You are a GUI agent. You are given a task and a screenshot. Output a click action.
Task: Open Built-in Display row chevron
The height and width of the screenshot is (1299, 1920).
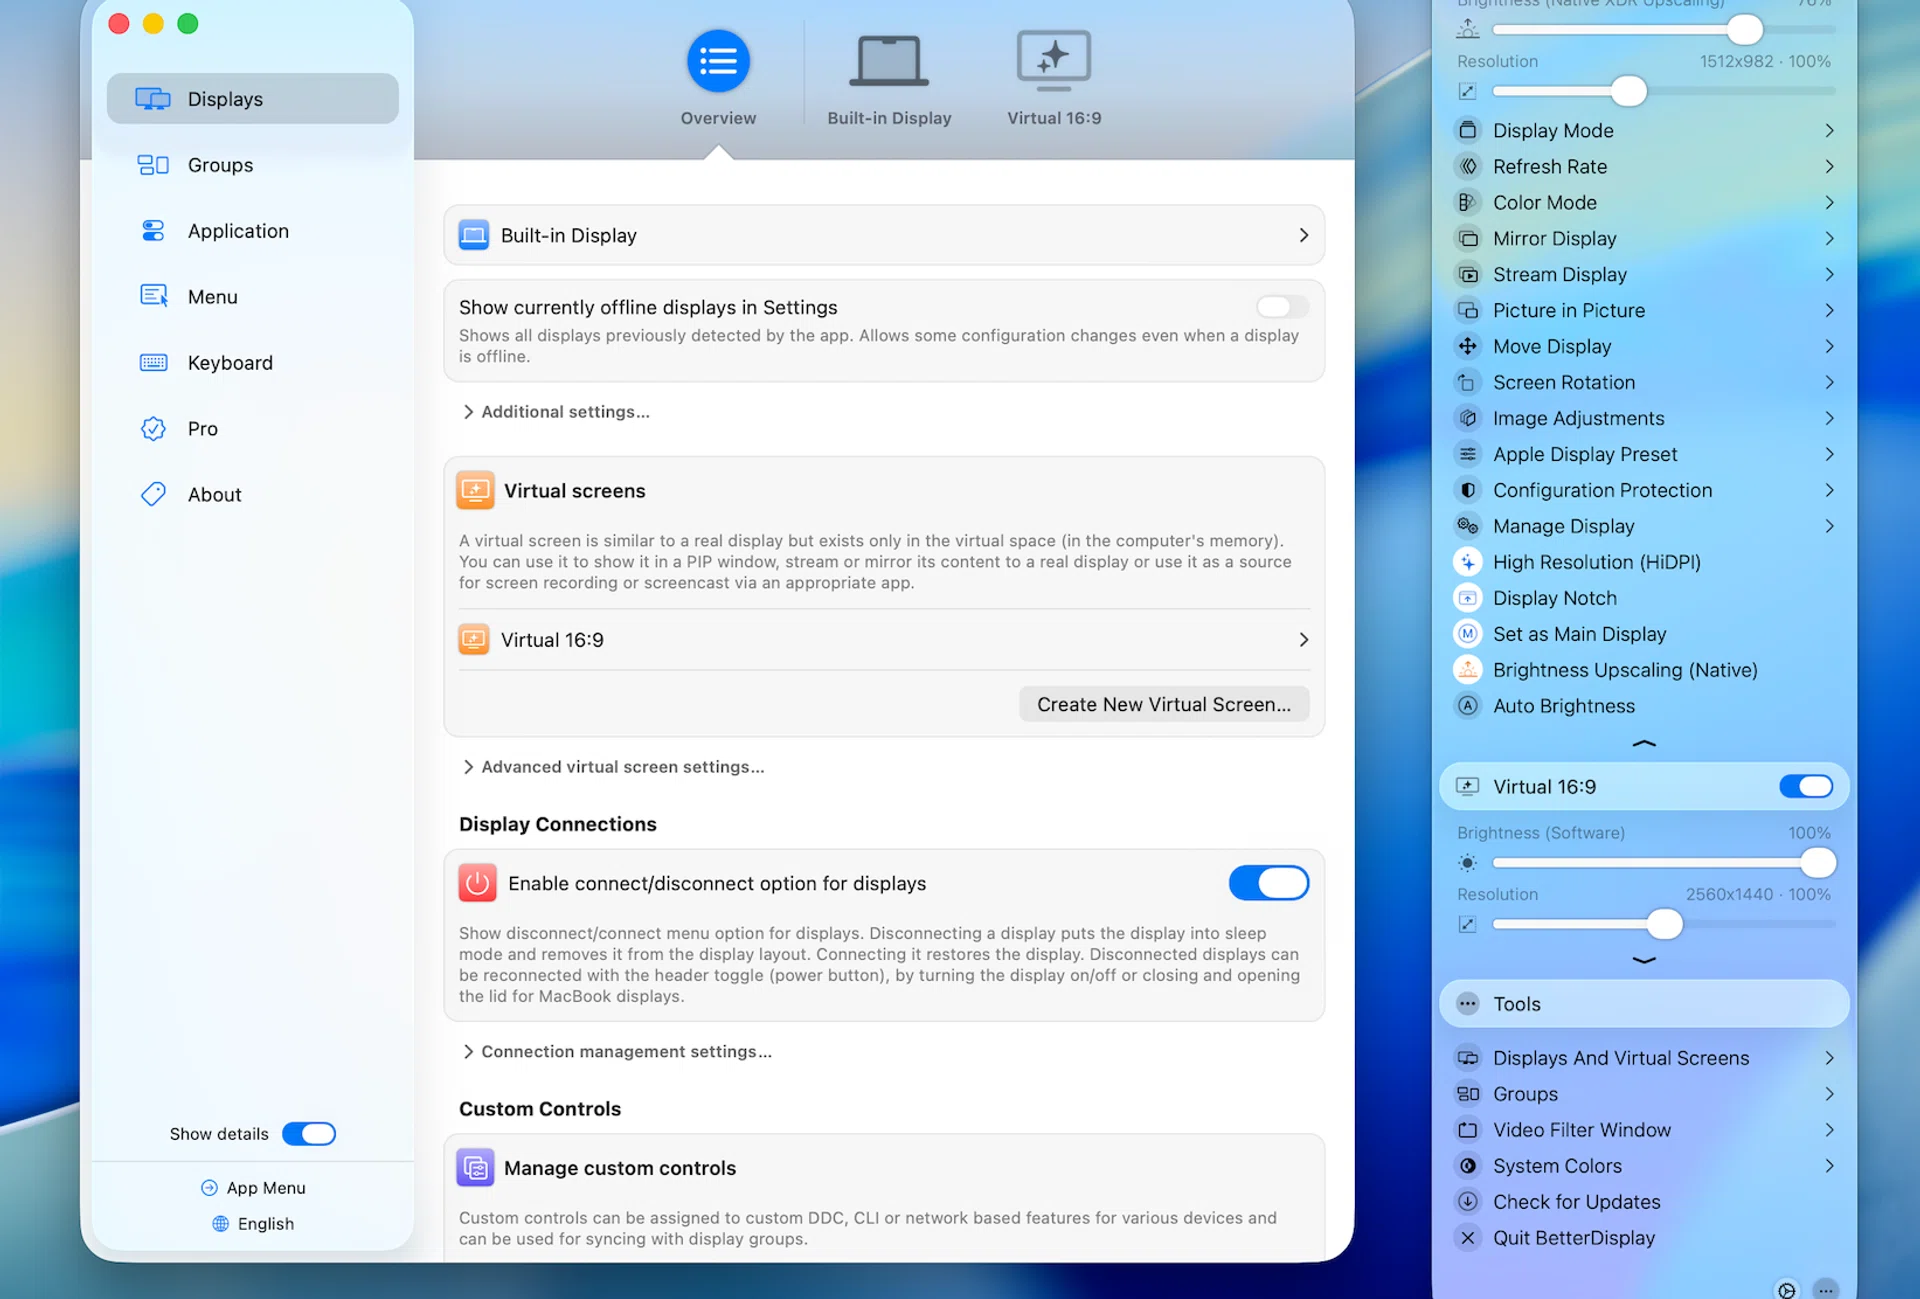pos(1303,235)
